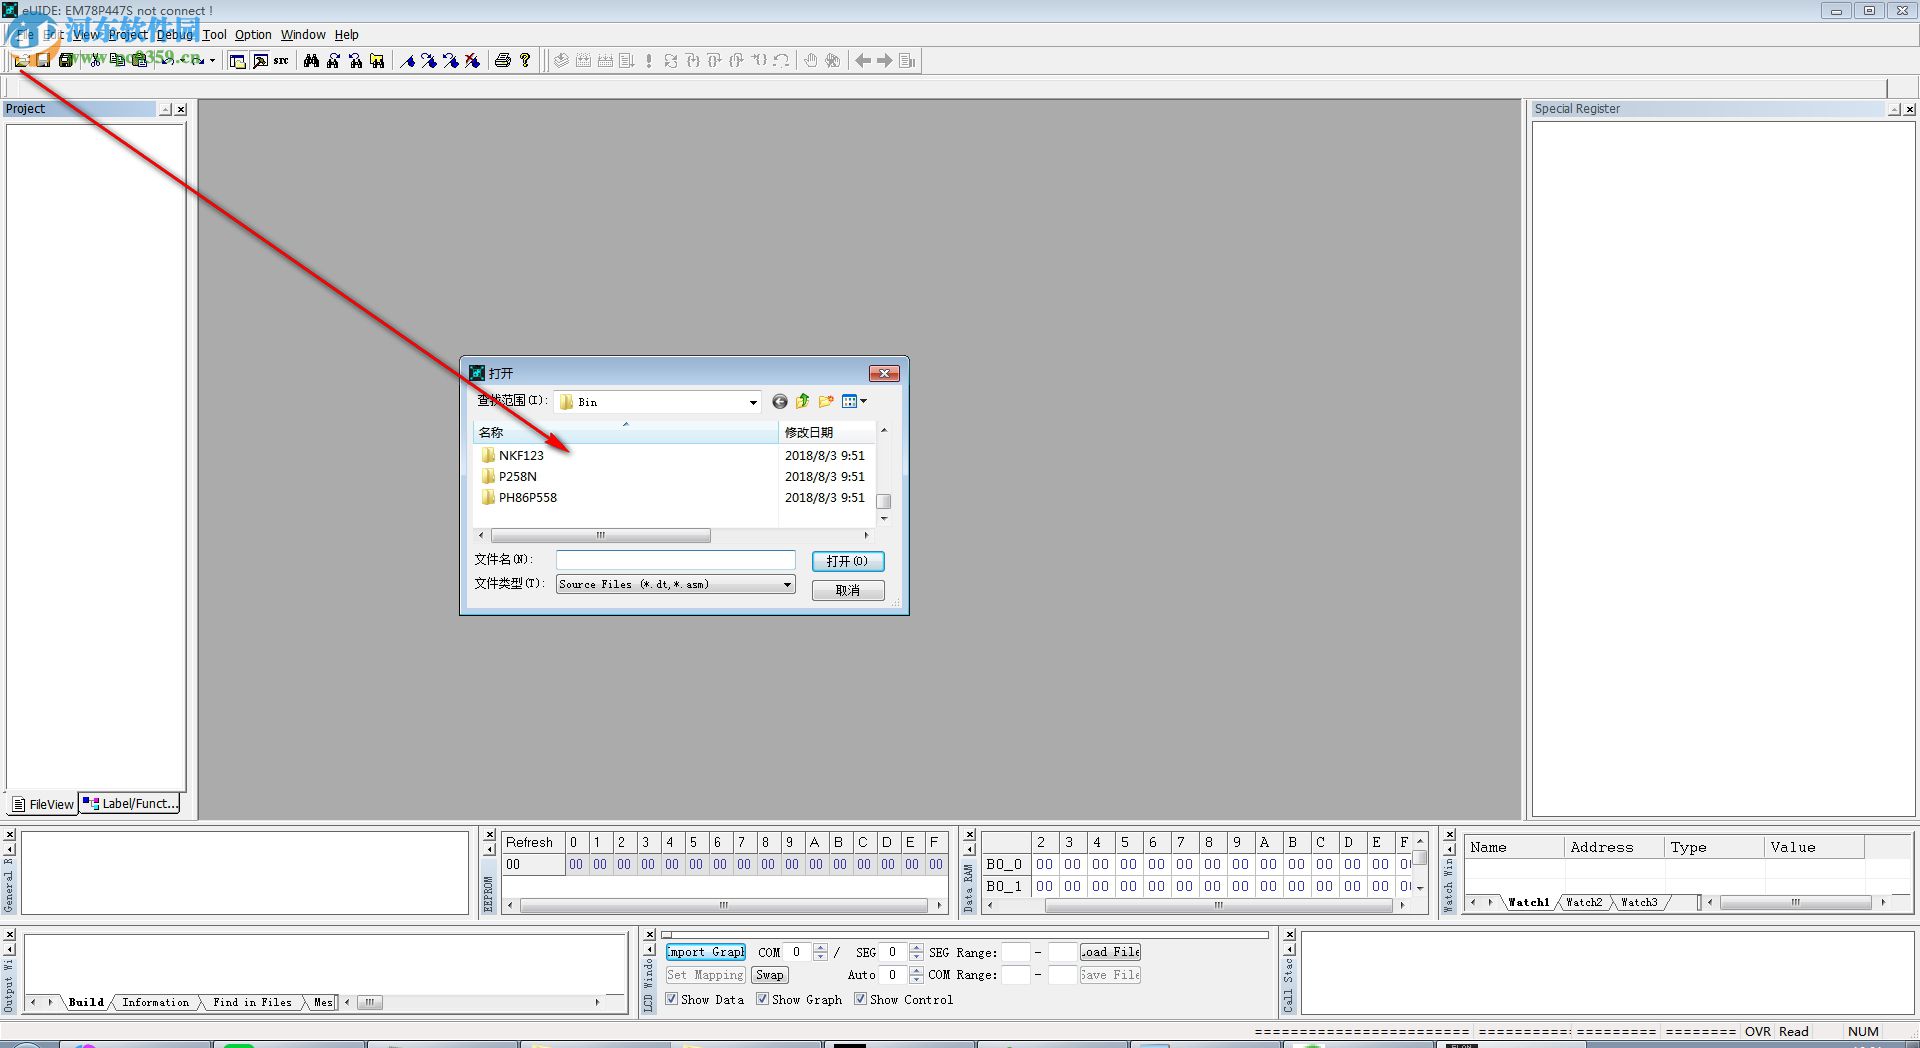1920x1048 pixels.
Task: Click the EEPROM panel horizontal scrollbar
Action: (x=724, y=906)
